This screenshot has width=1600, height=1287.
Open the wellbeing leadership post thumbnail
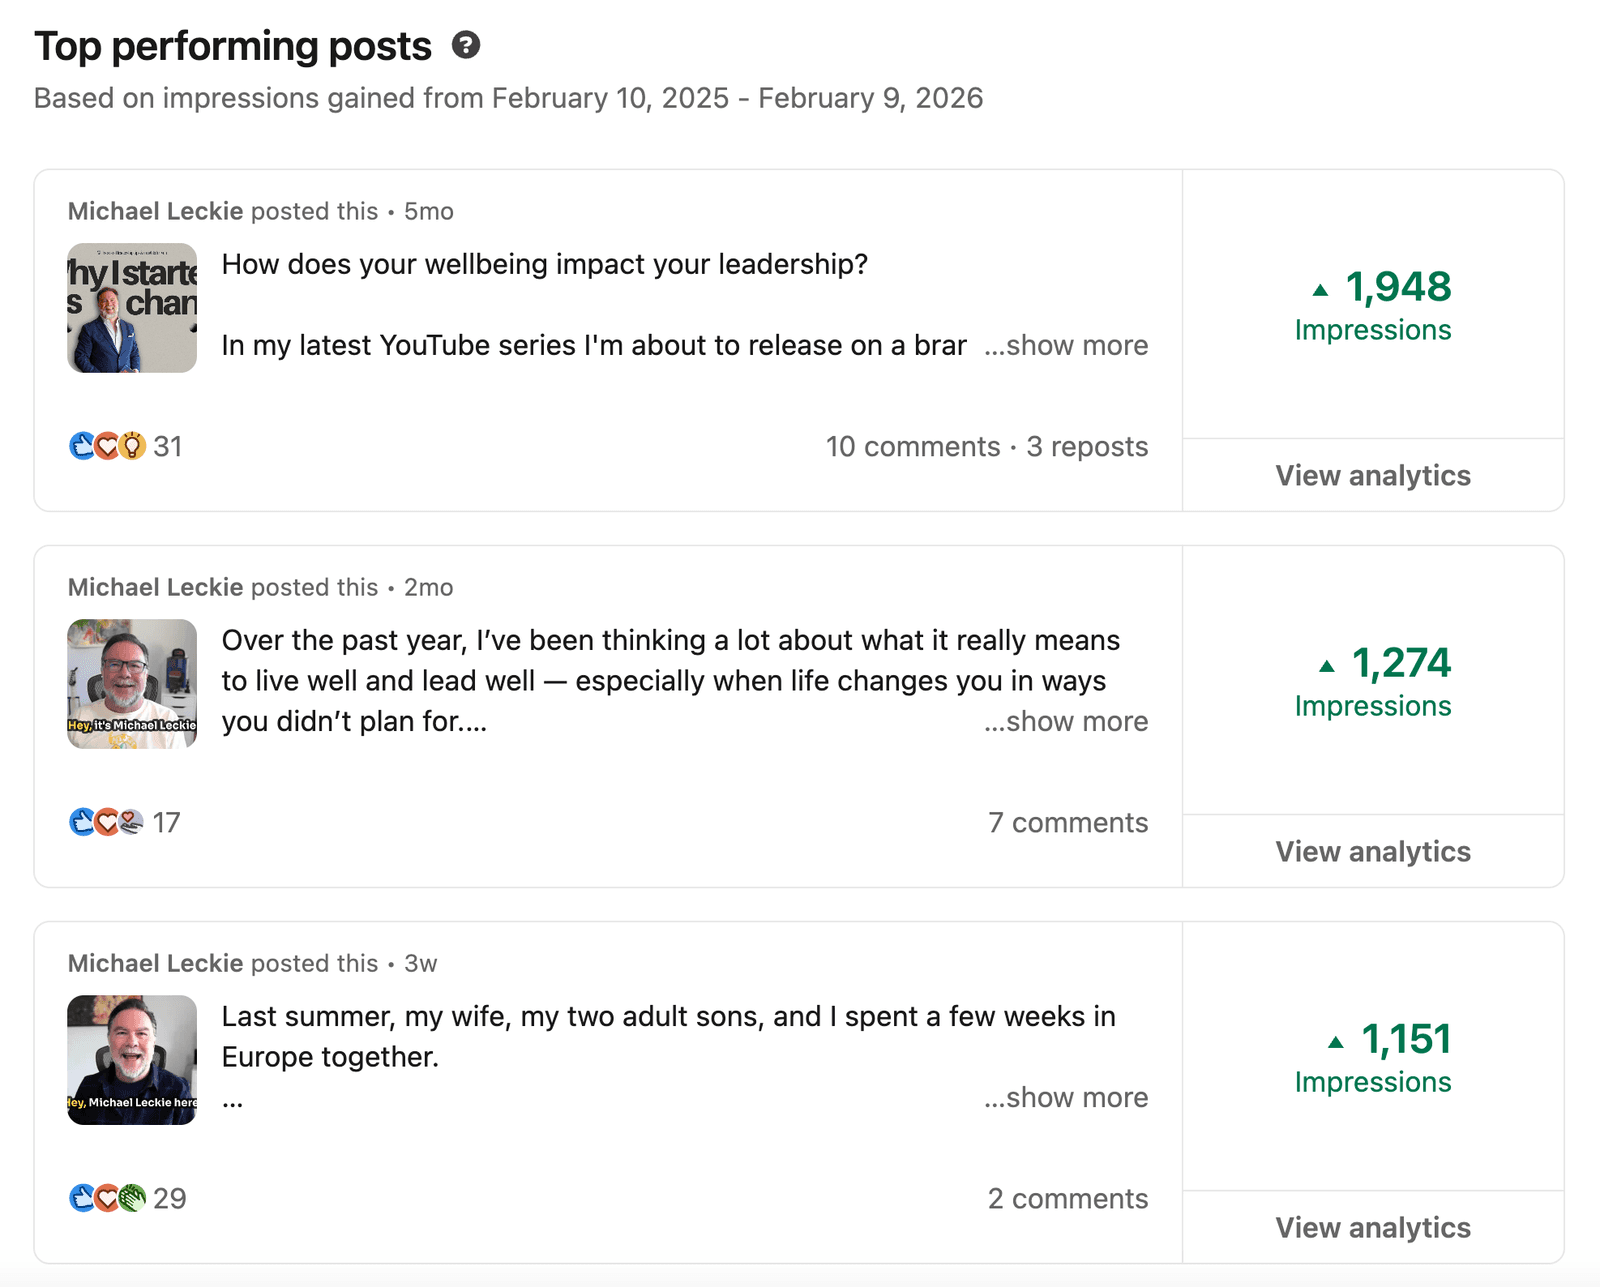click(x=132, y=308)
